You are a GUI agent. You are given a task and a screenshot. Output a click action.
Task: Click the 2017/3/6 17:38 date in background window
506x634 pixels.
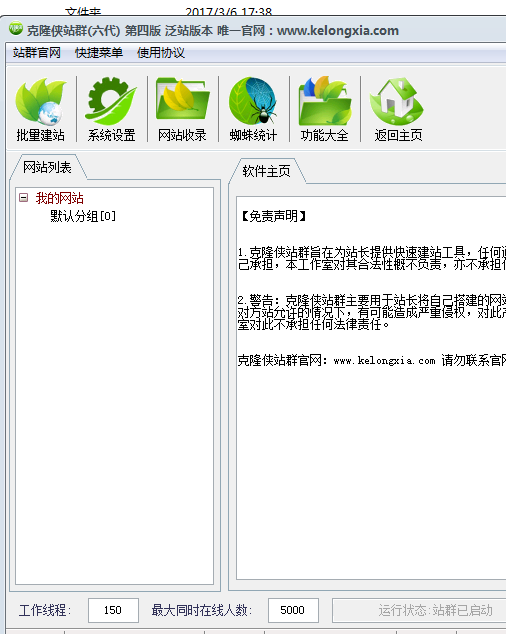(x=228, y=12)
